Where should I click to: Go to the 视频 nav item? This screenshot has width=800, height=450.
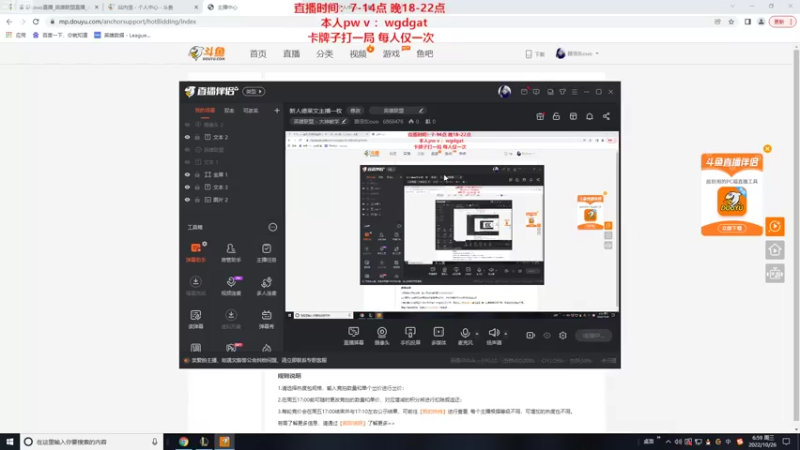pyautogui.click(x=358, y=54)
